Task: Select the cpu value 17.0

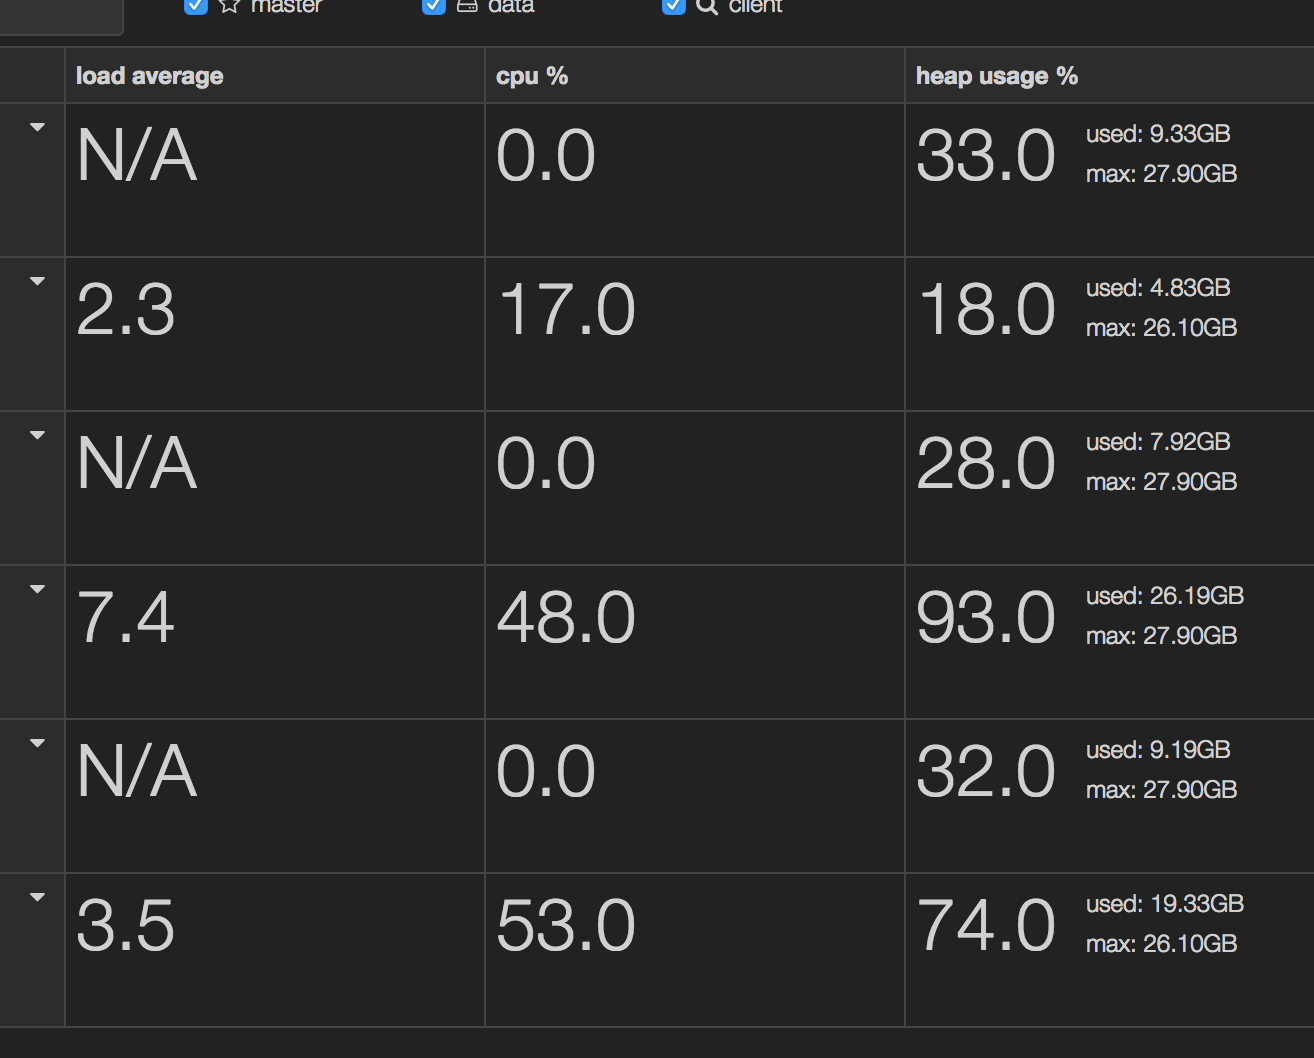Action: pos(567,309)
